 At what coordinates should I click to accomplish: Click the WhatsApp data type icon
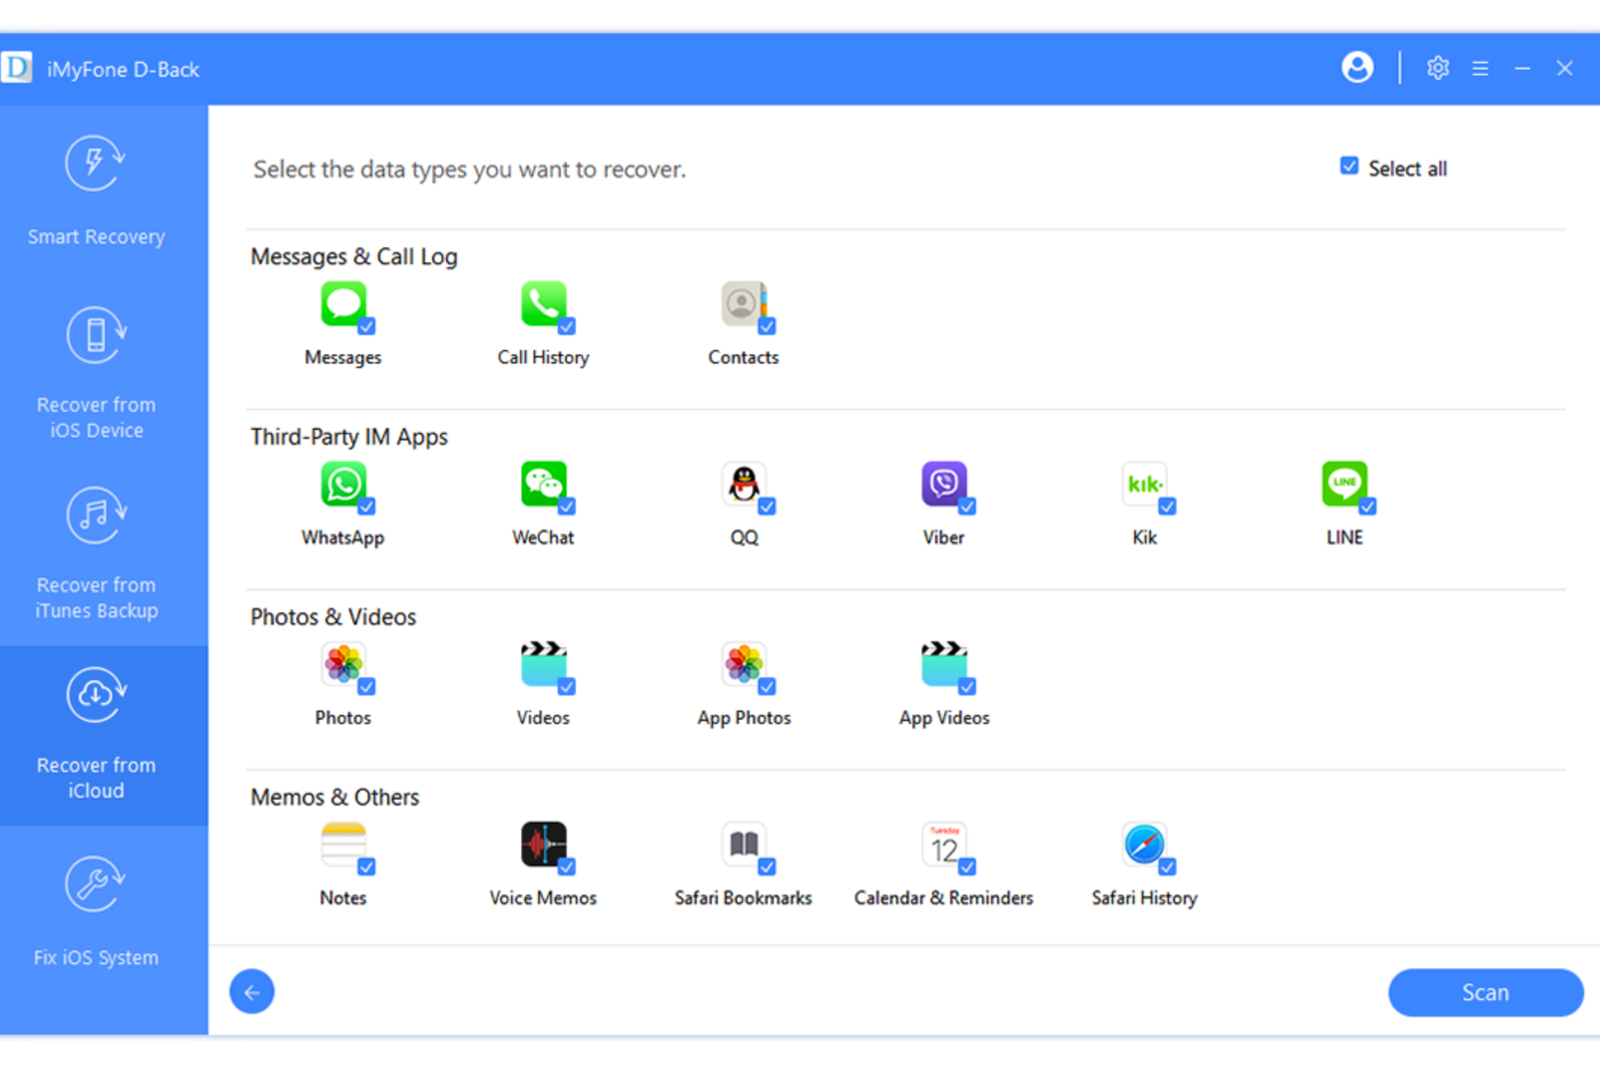pos(343,485)
